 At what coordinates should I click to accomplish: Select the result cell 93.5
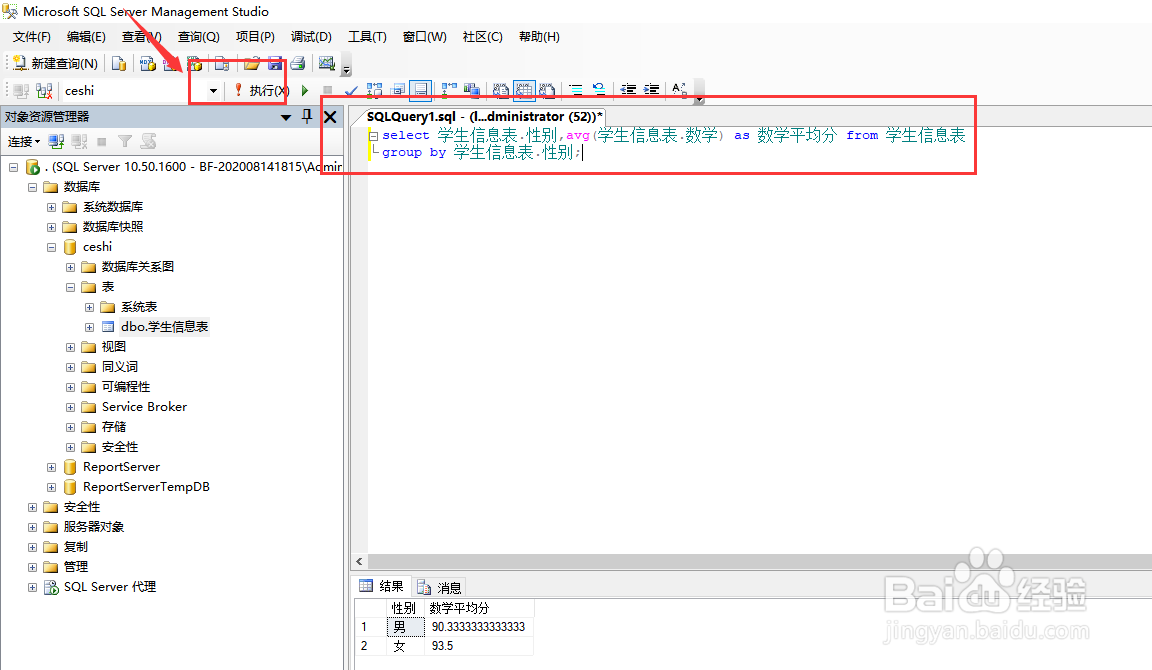[x=479, y=646]
